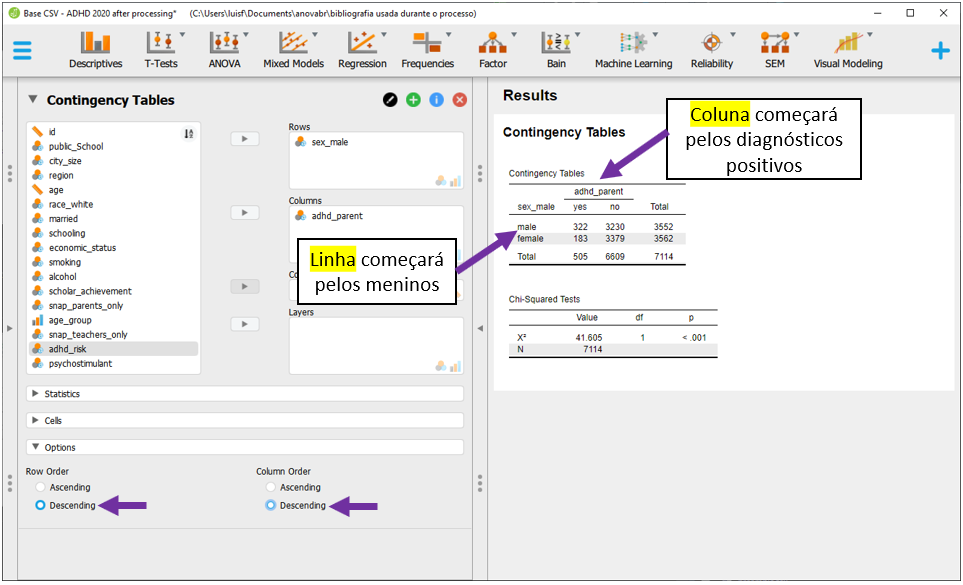Open the blue info help icon
The height and width of the screenshot is (585, 963).
coord(436,100)
